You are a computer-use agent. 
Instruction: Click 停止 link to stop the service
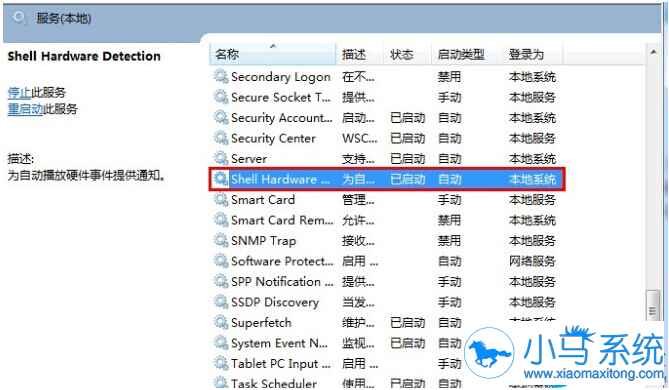point(19,93)
